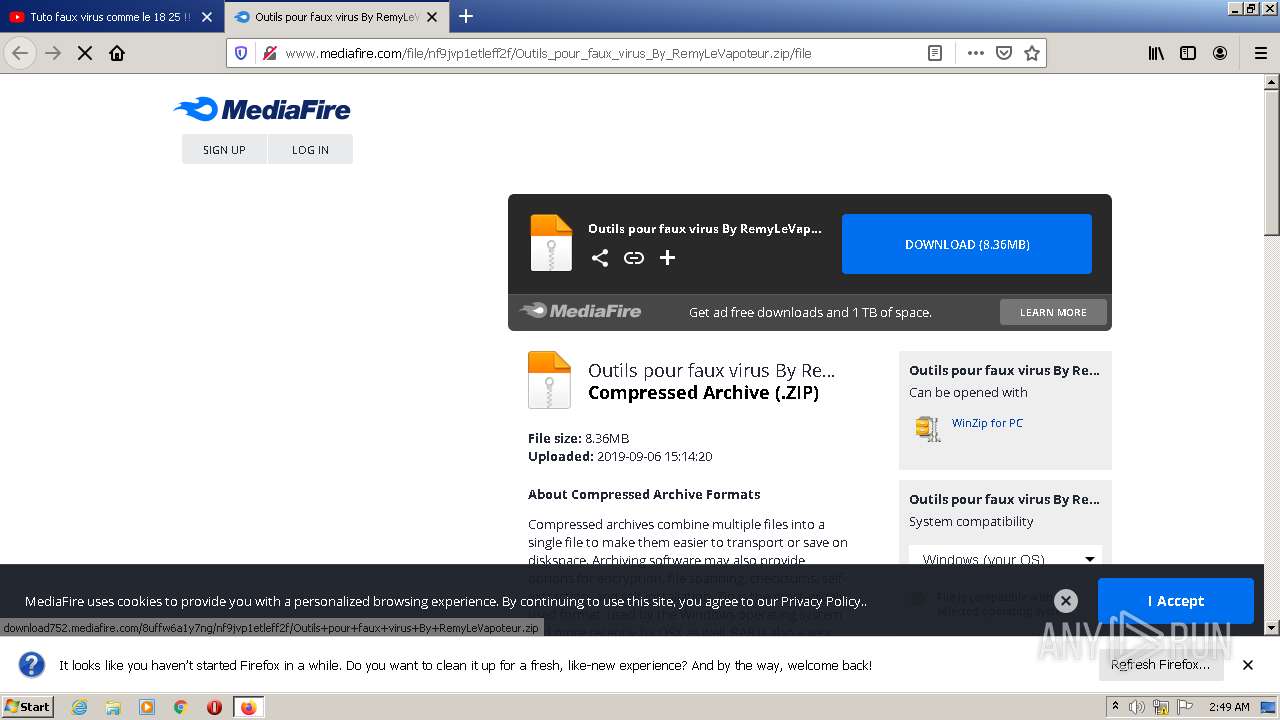Image resolution: width=1280 pixels, height=720 pixels.
Task: Share the file with the share icon
Action: [599, 258]
